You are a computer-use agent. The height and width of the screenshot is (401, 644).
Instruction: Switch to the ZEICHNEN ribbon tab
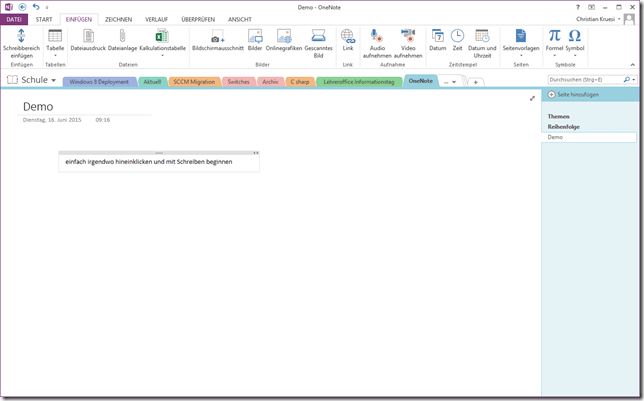pos(118,19)
